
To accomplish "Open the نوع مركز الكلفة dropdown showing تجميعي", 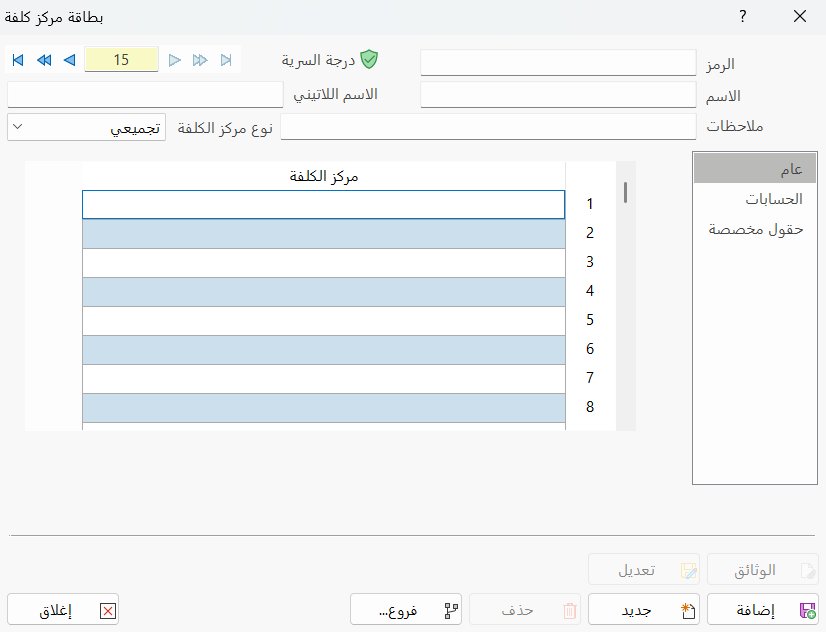I will click(16, 128).
